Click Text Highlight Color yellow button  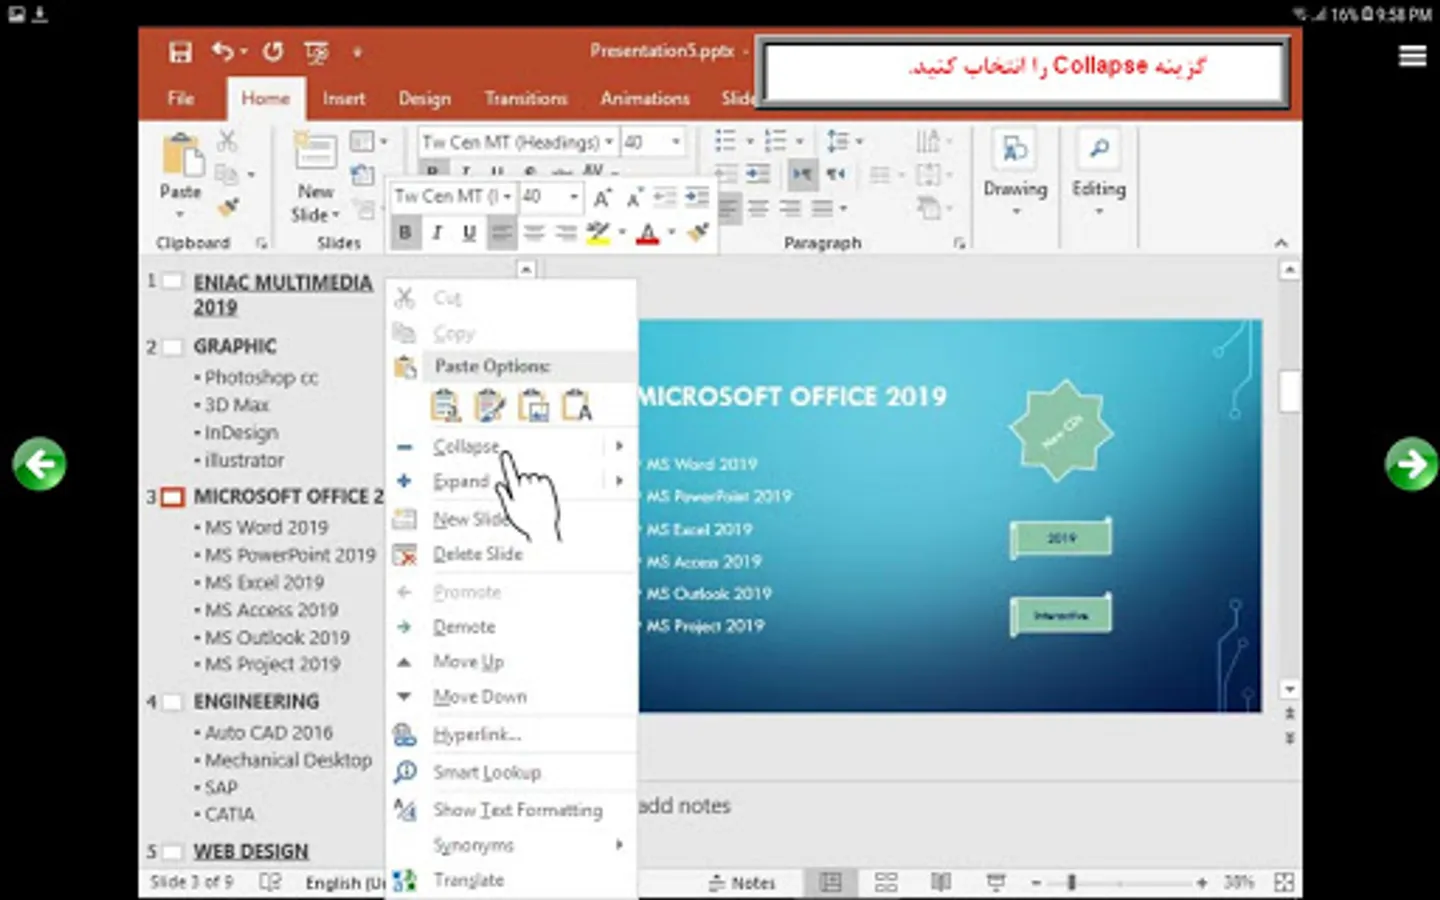click(x=598, y=233)
